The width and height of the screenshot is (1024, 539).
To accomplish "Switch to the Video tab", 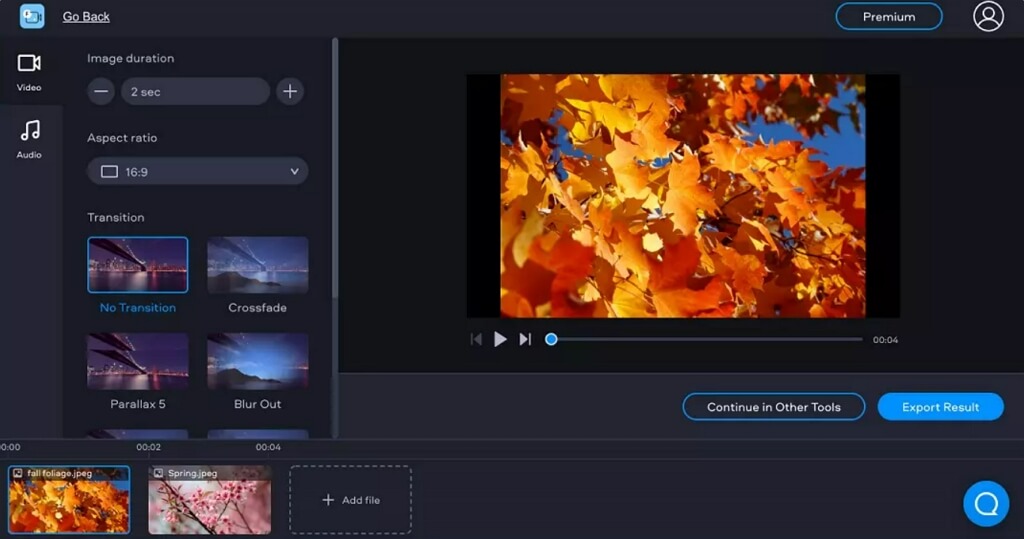I will point(29,72).
